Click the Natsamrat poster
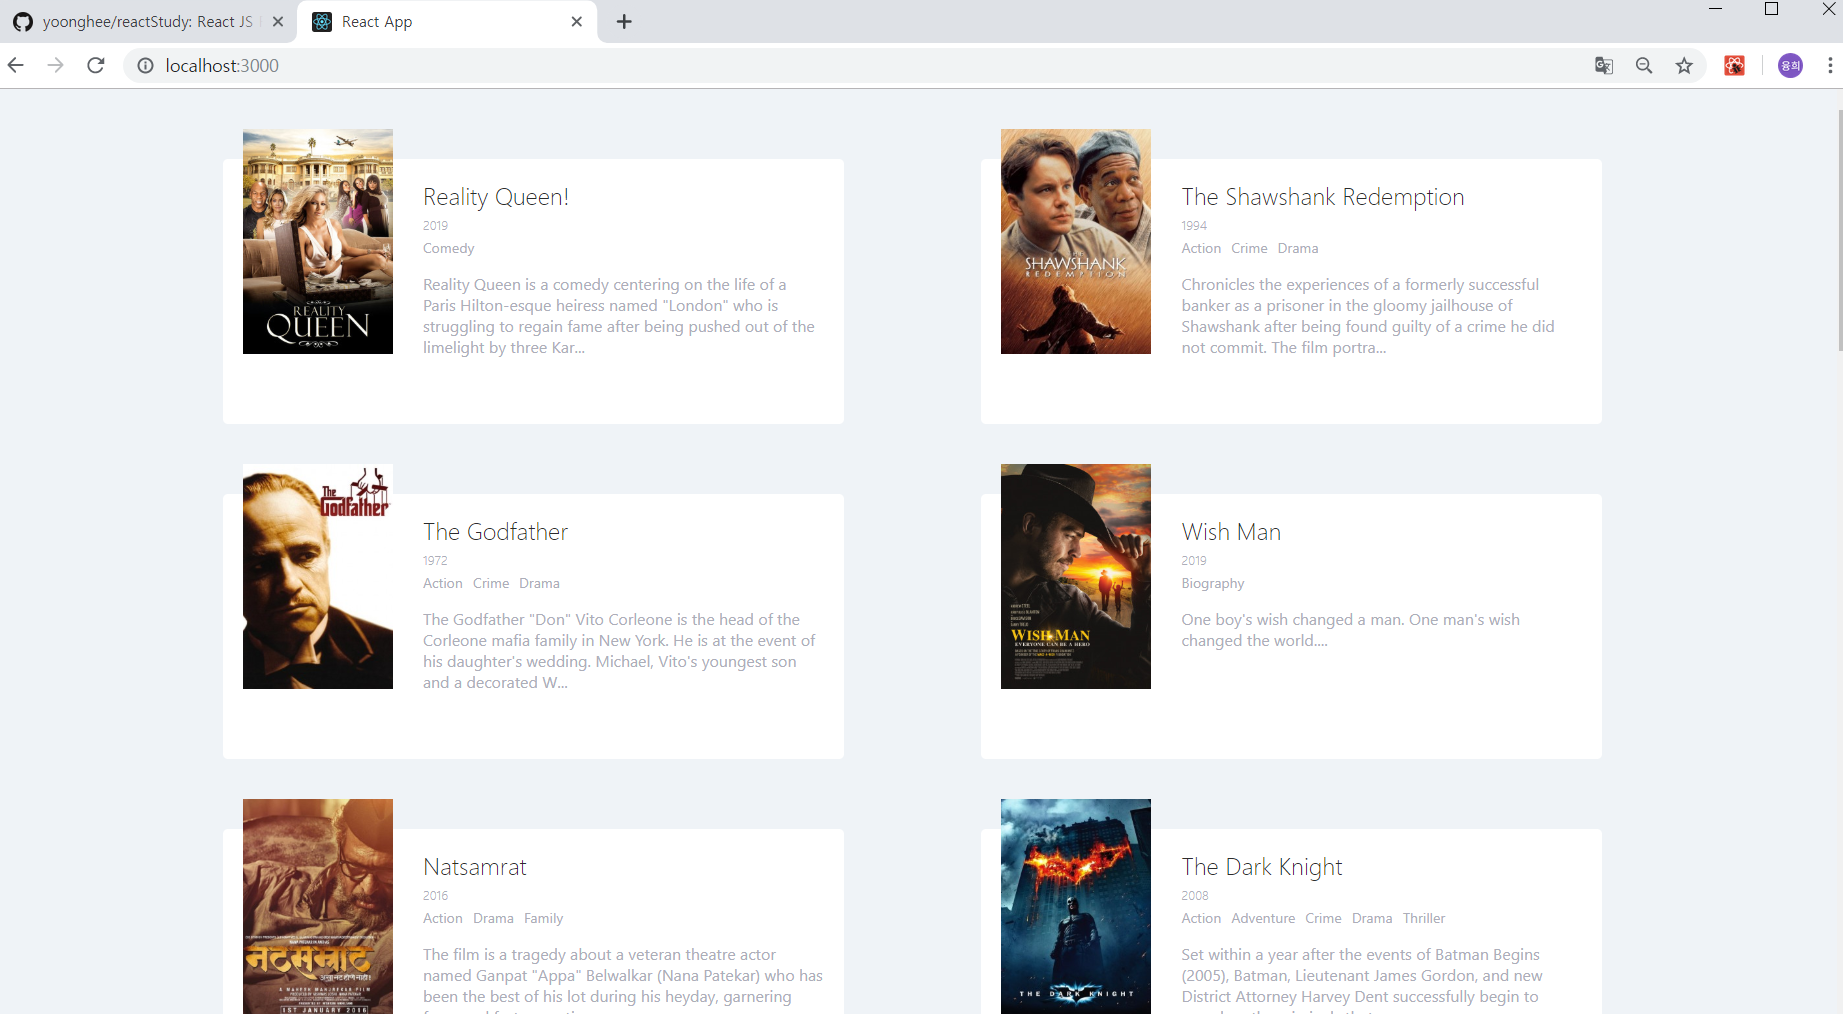Viewport: 1843px width, 1014px height. [x=318, y=906]
